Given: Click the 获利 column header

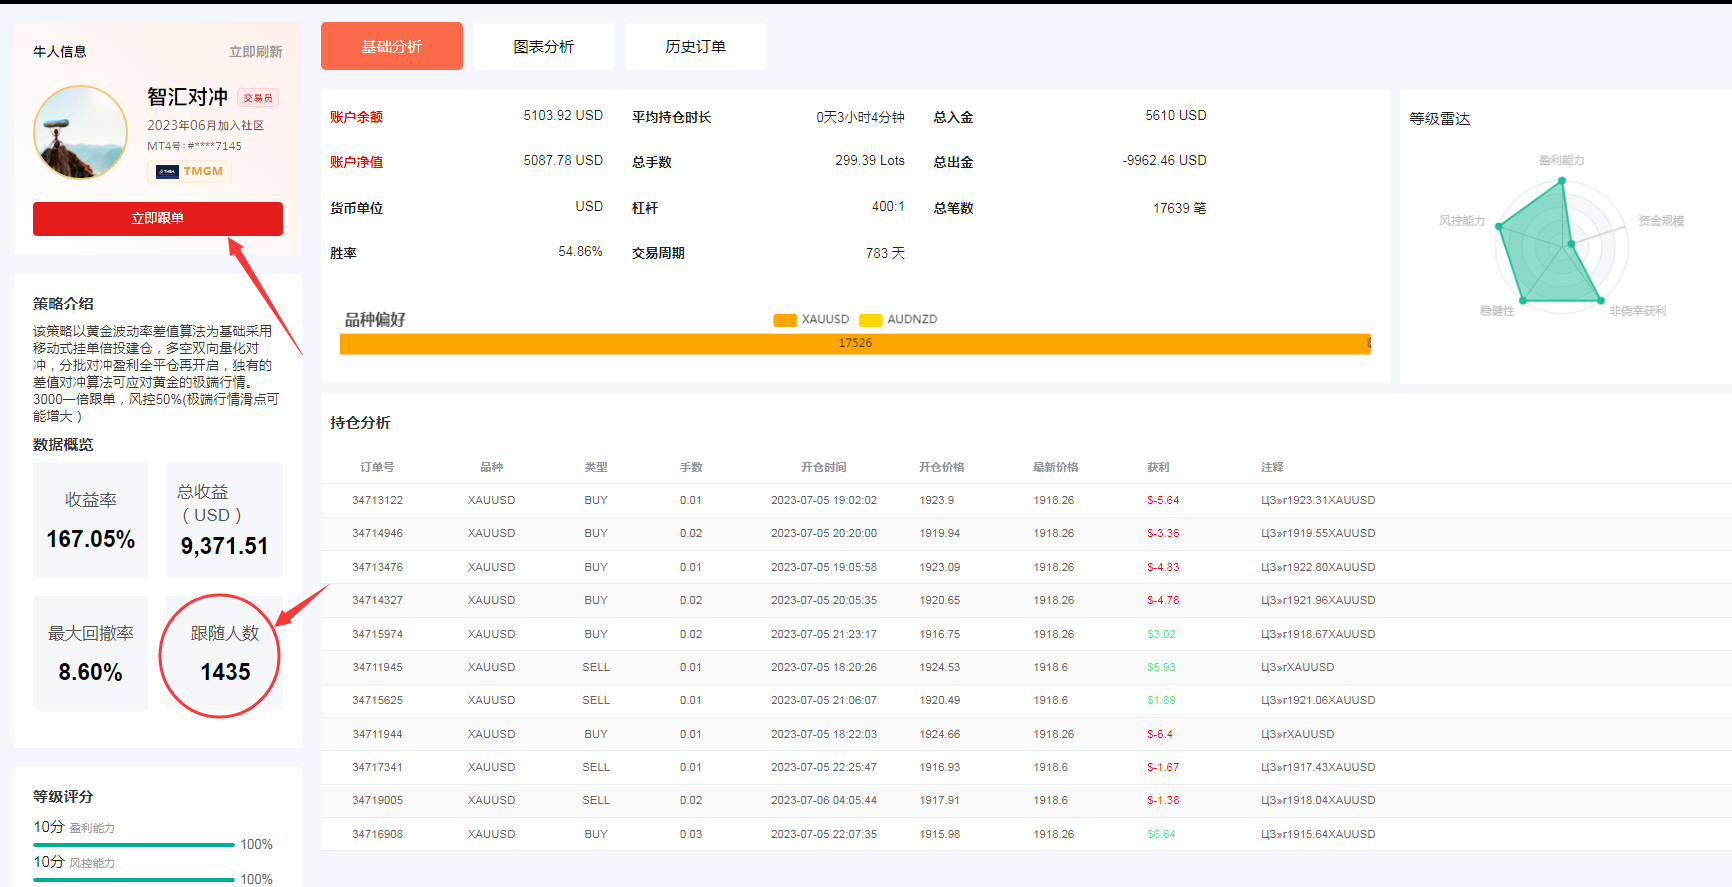Looking at the screenshot, I should pyautogui.click(x=1158, y=467).
